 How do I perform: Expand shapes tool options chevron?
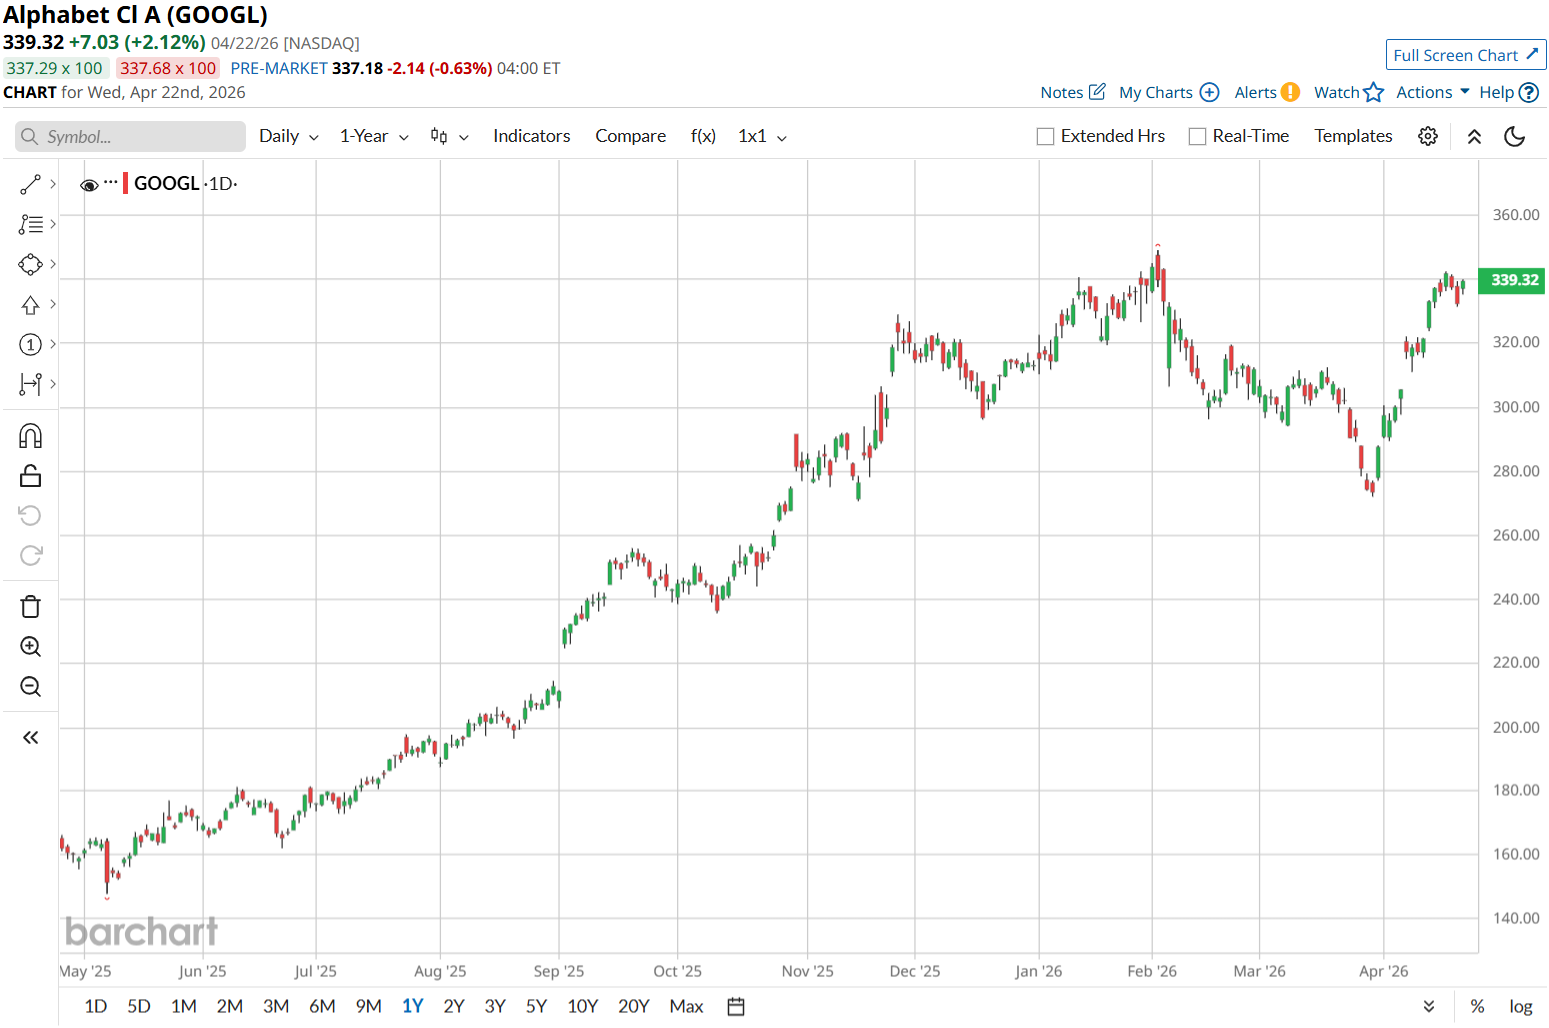(53, 264)
